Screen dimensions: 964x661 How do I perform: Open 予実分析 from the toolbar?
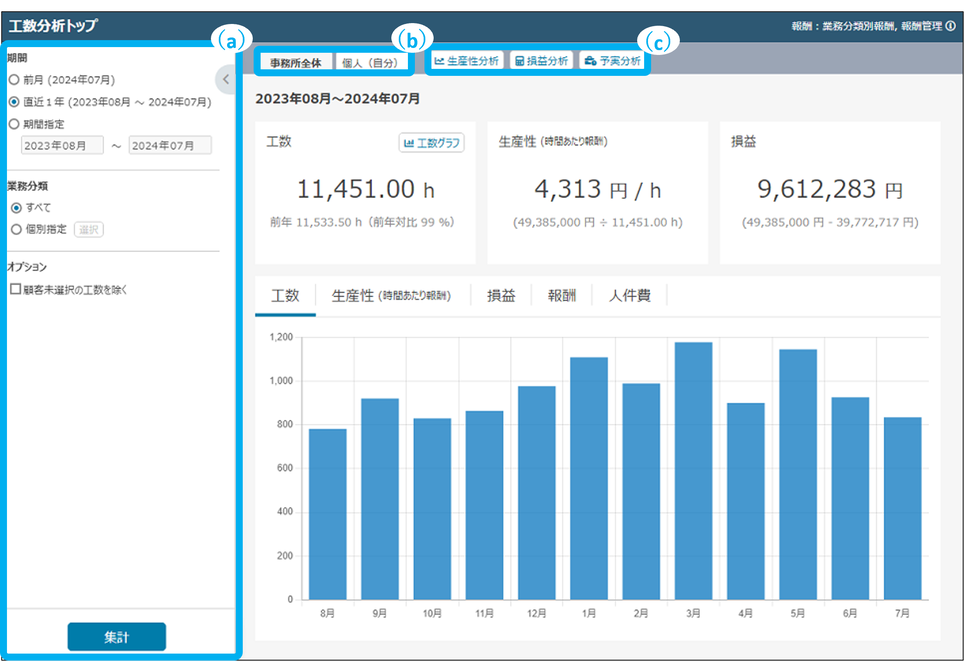(612, 61)
